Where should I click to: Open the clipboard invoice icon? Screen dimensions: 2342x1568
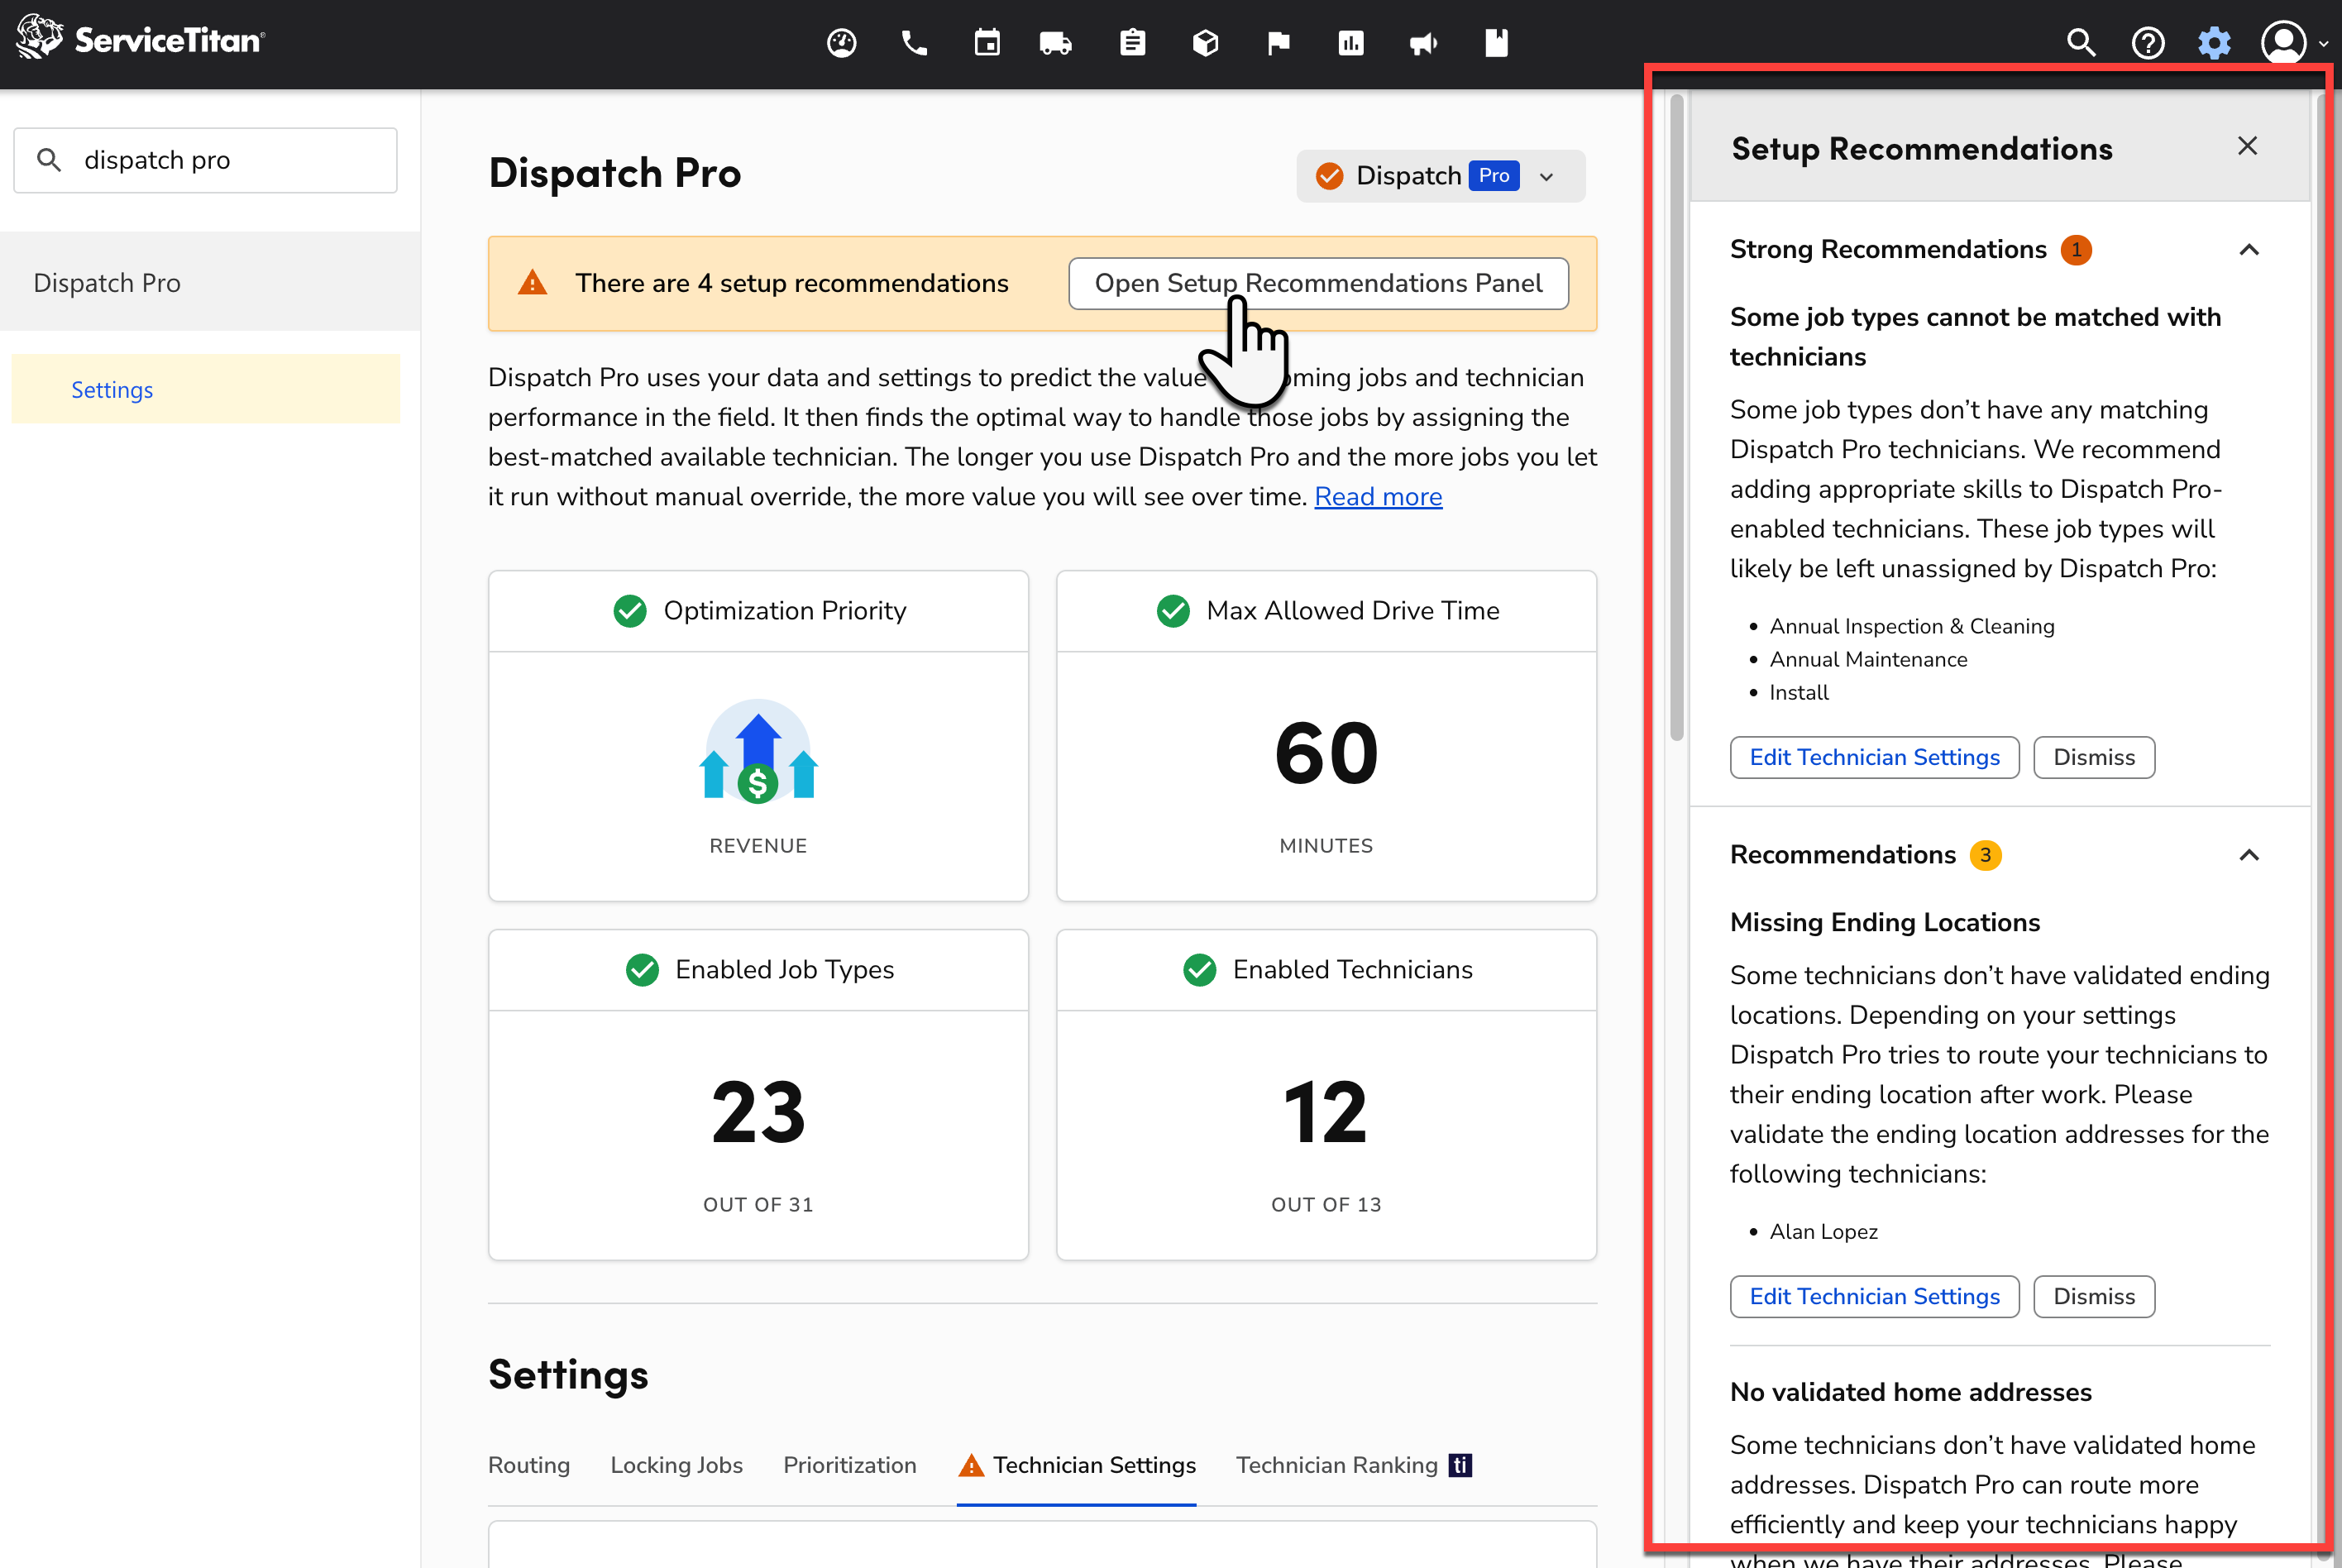1132,43
